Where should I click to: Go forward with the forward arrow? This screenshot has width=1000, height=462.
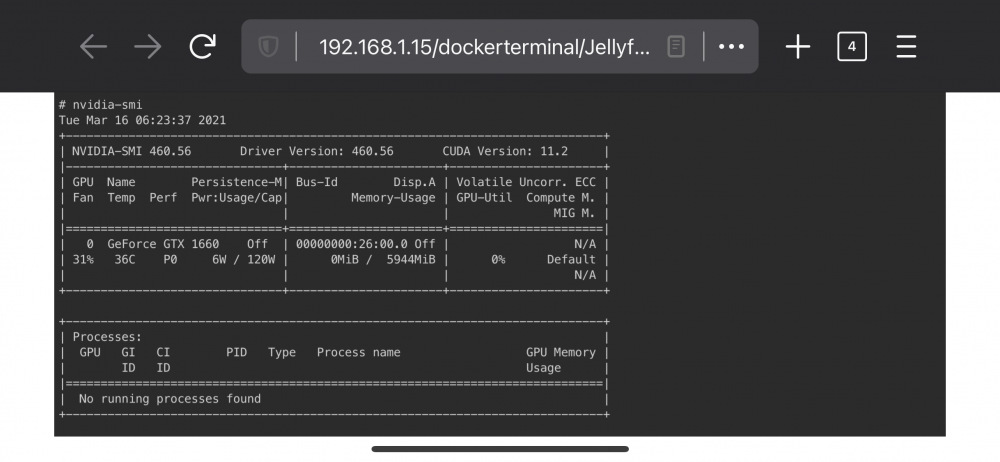[148, 47]
